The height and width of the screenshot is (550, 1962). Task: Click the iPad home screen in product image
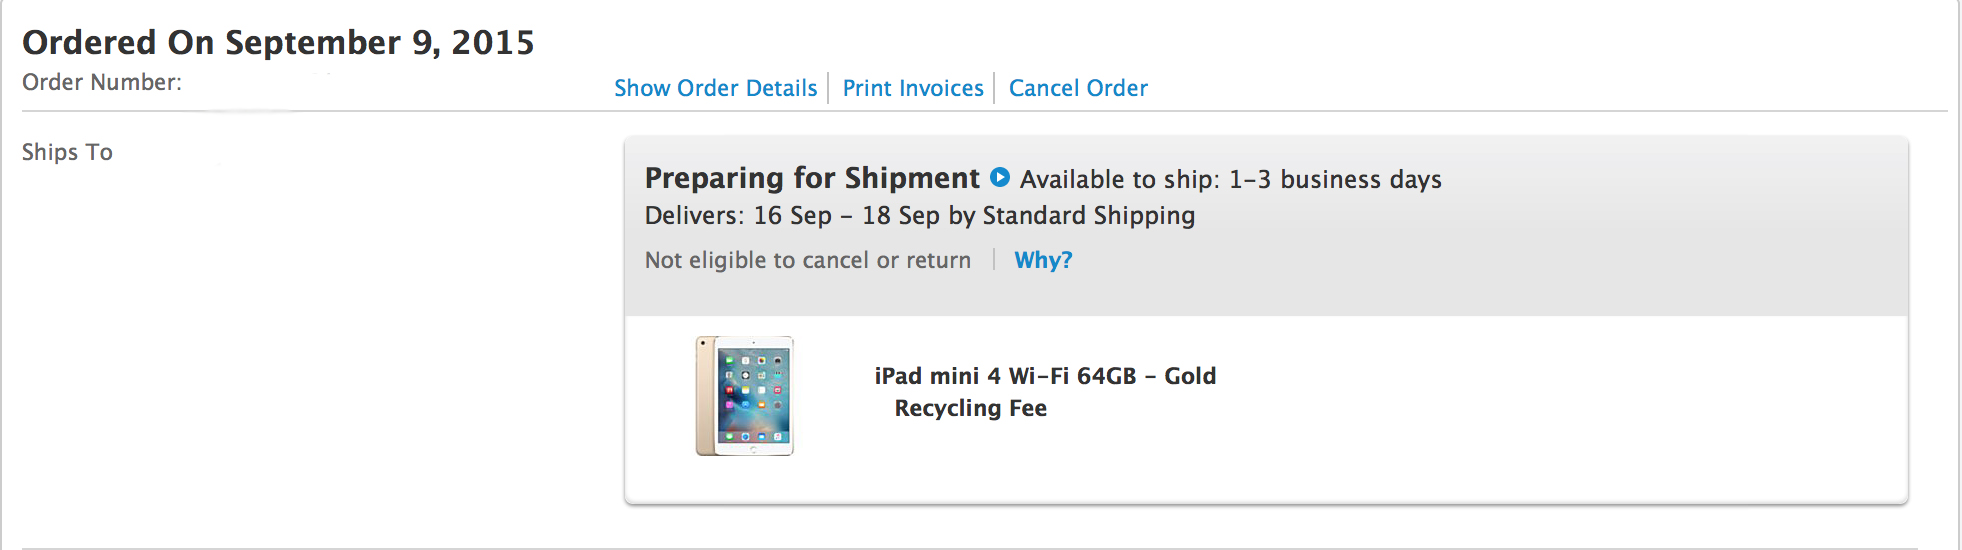[754, 396]
